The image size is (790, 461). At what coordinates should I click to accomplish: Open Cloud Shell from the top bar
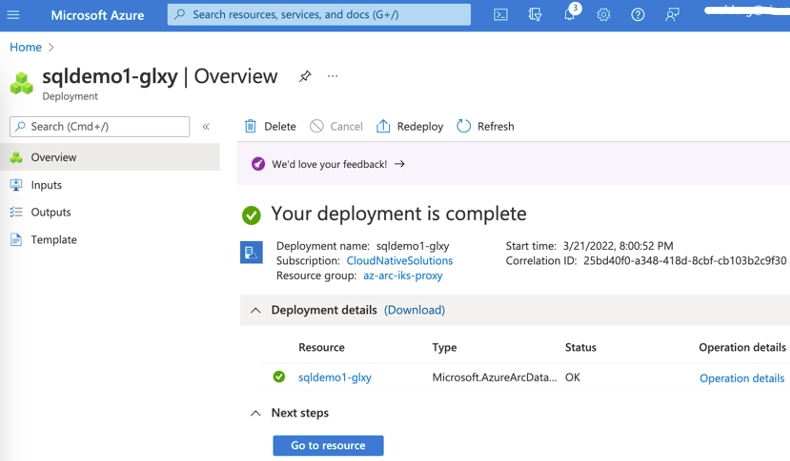coord(500,15)
